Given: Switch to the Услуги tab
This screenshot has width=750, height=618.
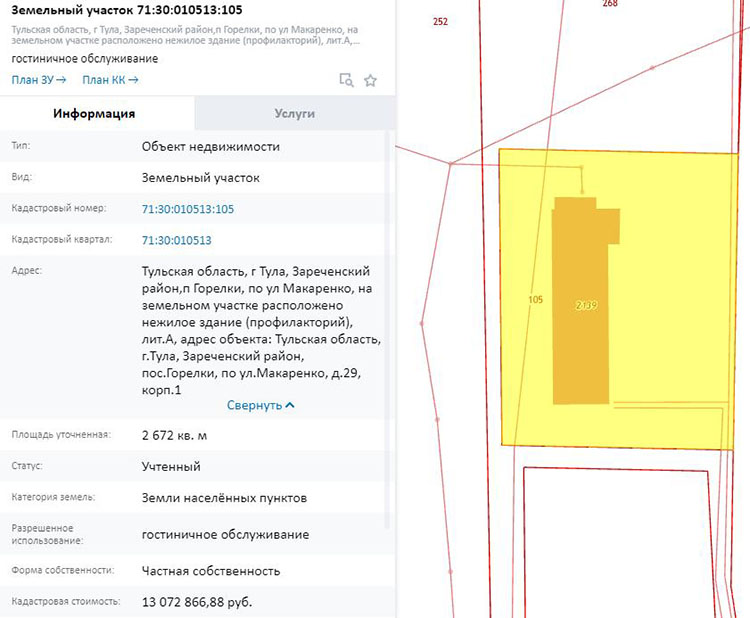Looking at the screenshot, I should (x=295, y=113).
